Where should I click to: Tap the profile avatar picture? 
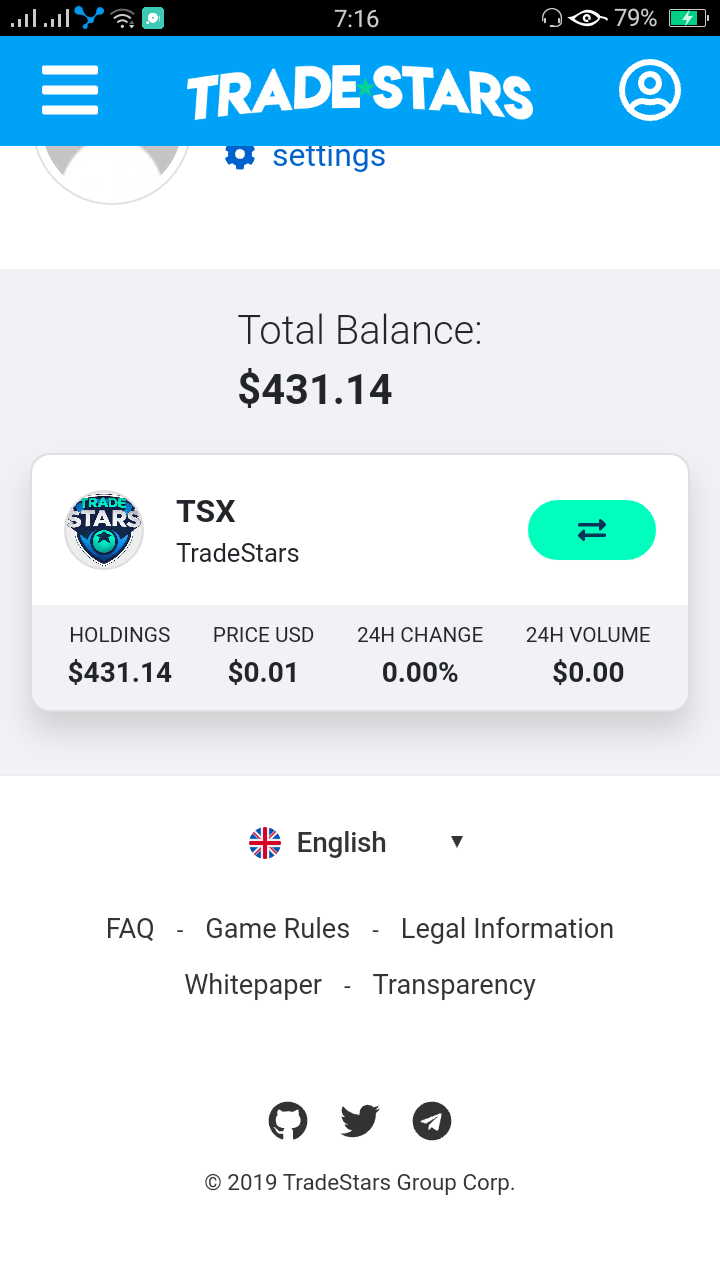[x=112, y=172]
